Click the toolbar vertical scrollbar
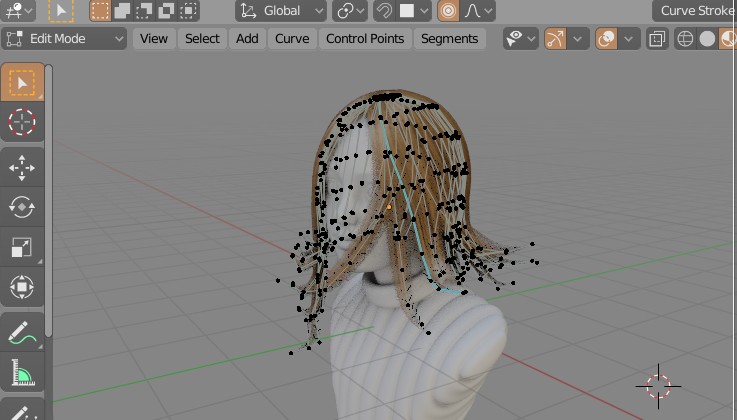The image size is (737, 420). [x=48, y=201]
